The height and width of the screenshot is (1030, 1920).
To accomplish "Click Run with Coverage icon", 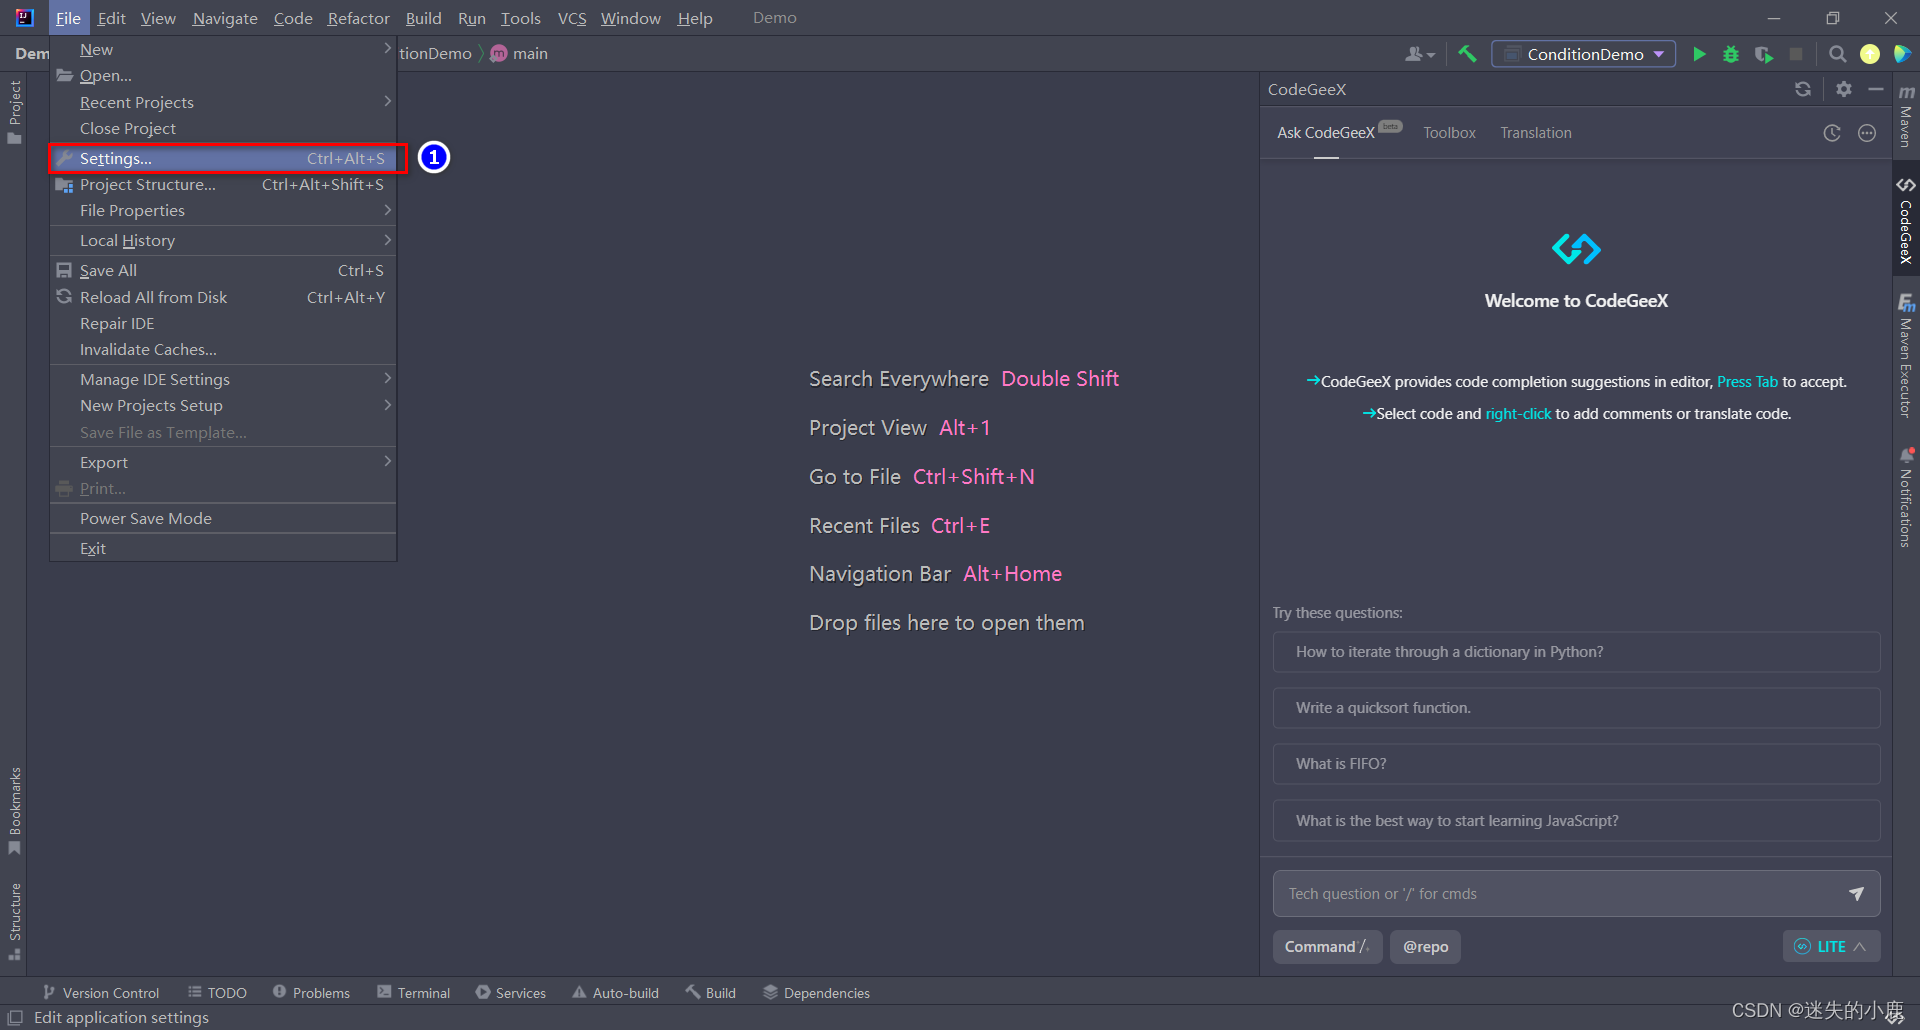I will [1764, 54].
